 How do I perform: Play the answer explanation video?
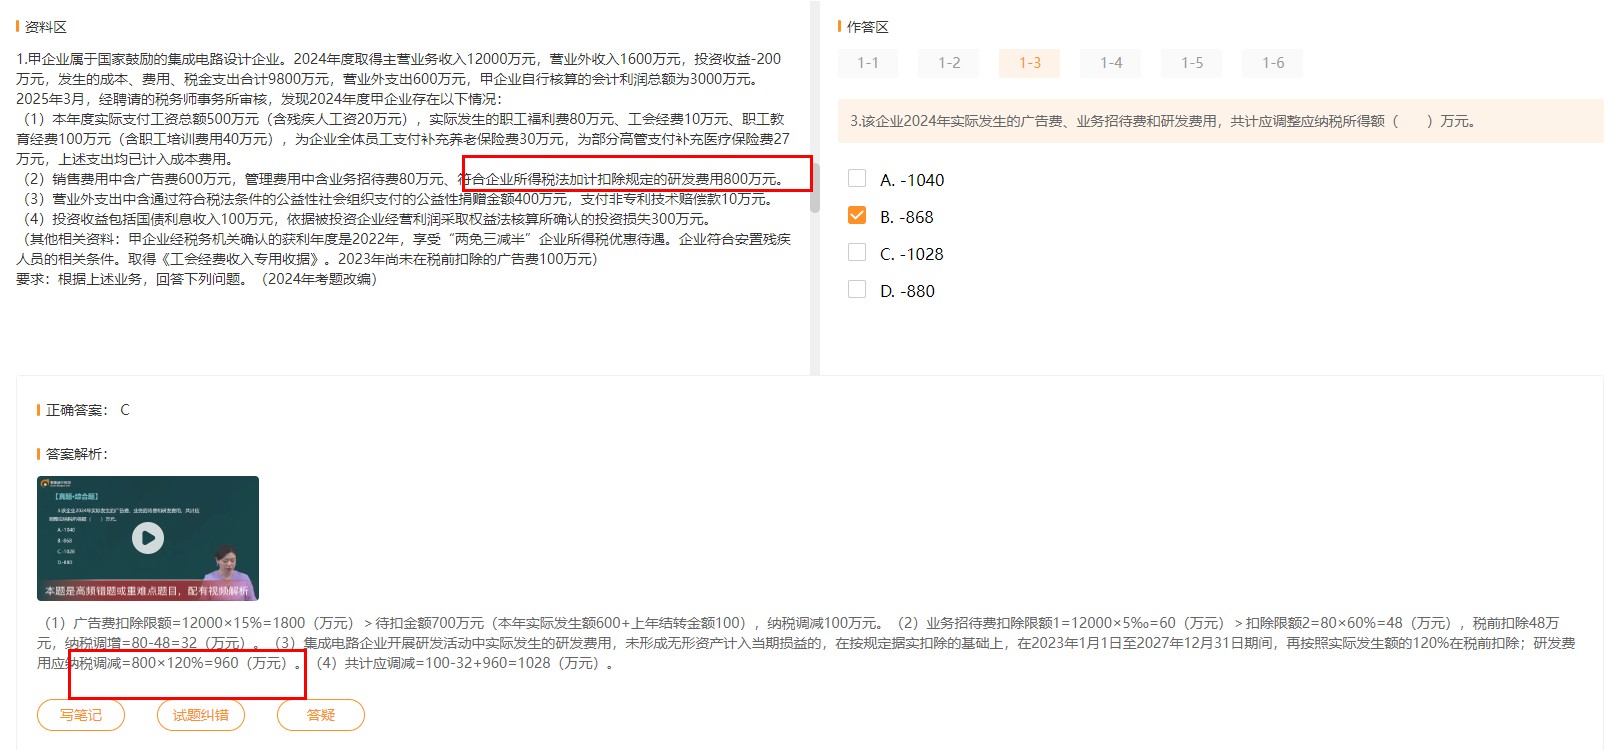click(148, 538)
